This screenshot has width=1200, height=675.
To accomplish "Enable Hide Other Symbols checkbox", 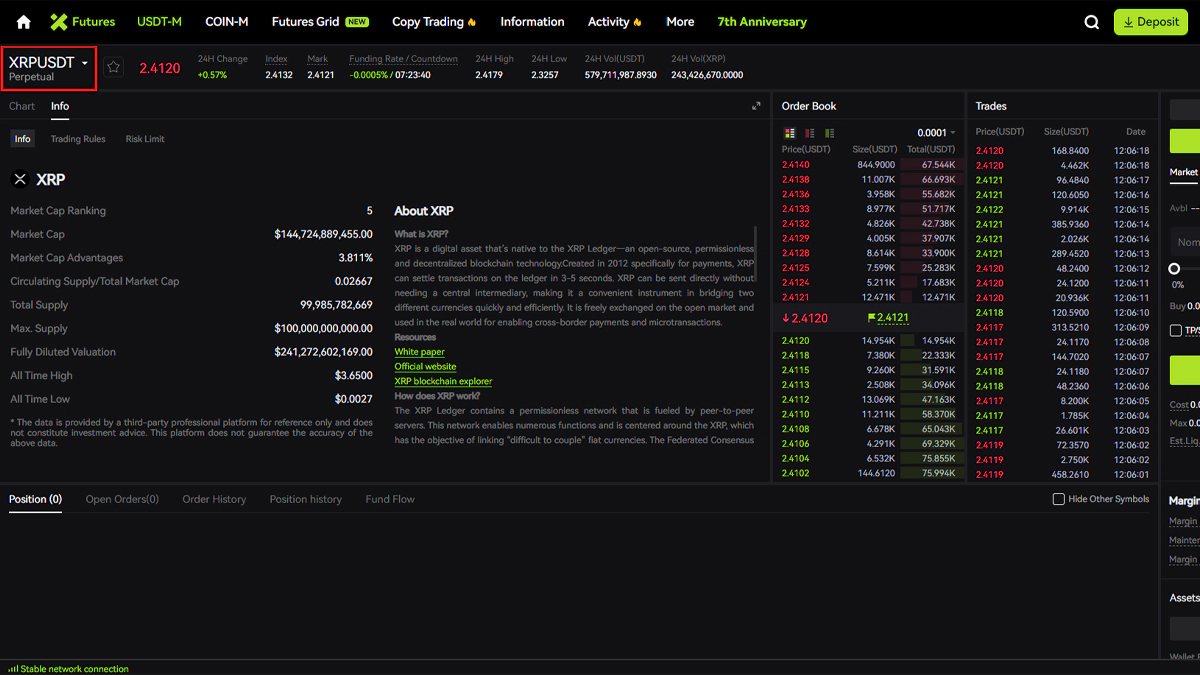I will tap(1058, 499).
